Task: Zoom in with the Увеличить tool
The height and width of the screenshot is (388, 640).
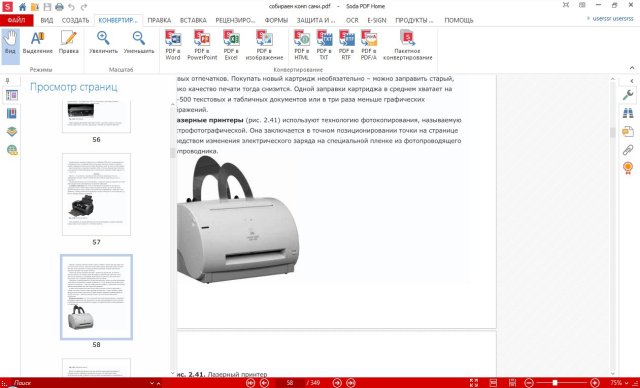Action: pos(103,42)
